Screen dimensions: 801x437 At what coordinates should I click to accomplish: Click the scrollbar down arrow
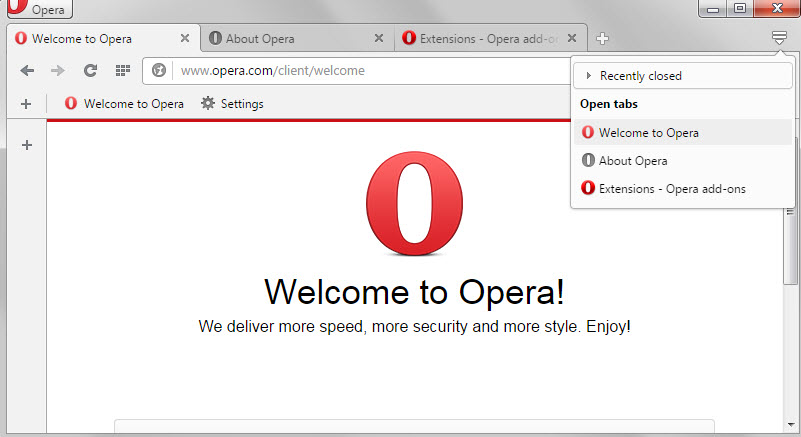pos(791,425)
